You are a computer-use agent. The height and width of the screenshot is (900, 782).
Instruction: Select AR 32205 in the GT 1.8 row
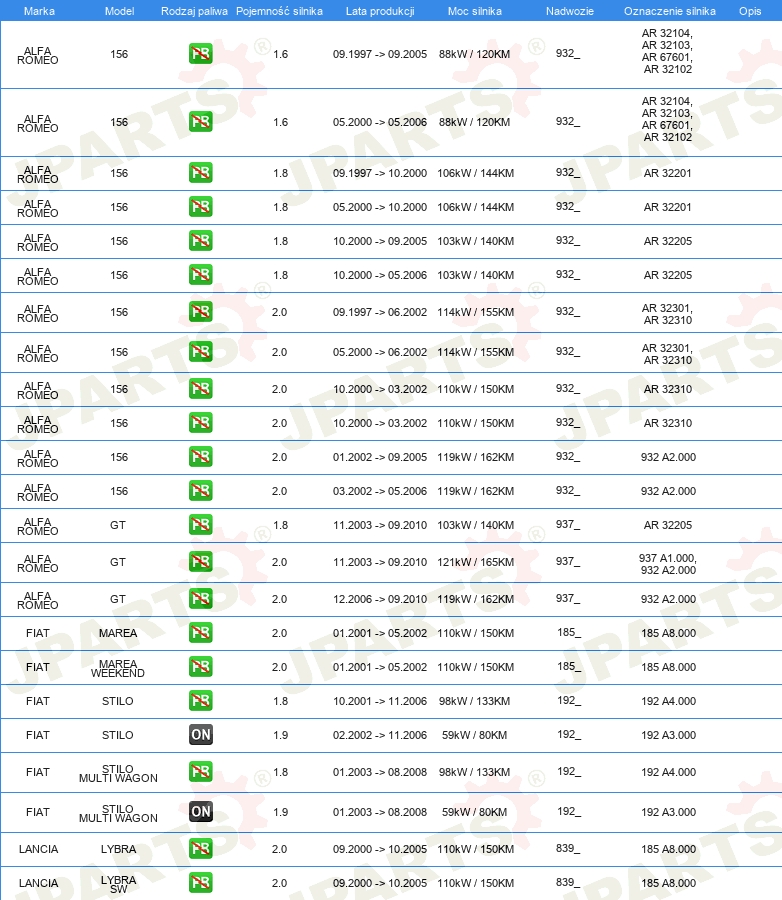coord(668,525)
